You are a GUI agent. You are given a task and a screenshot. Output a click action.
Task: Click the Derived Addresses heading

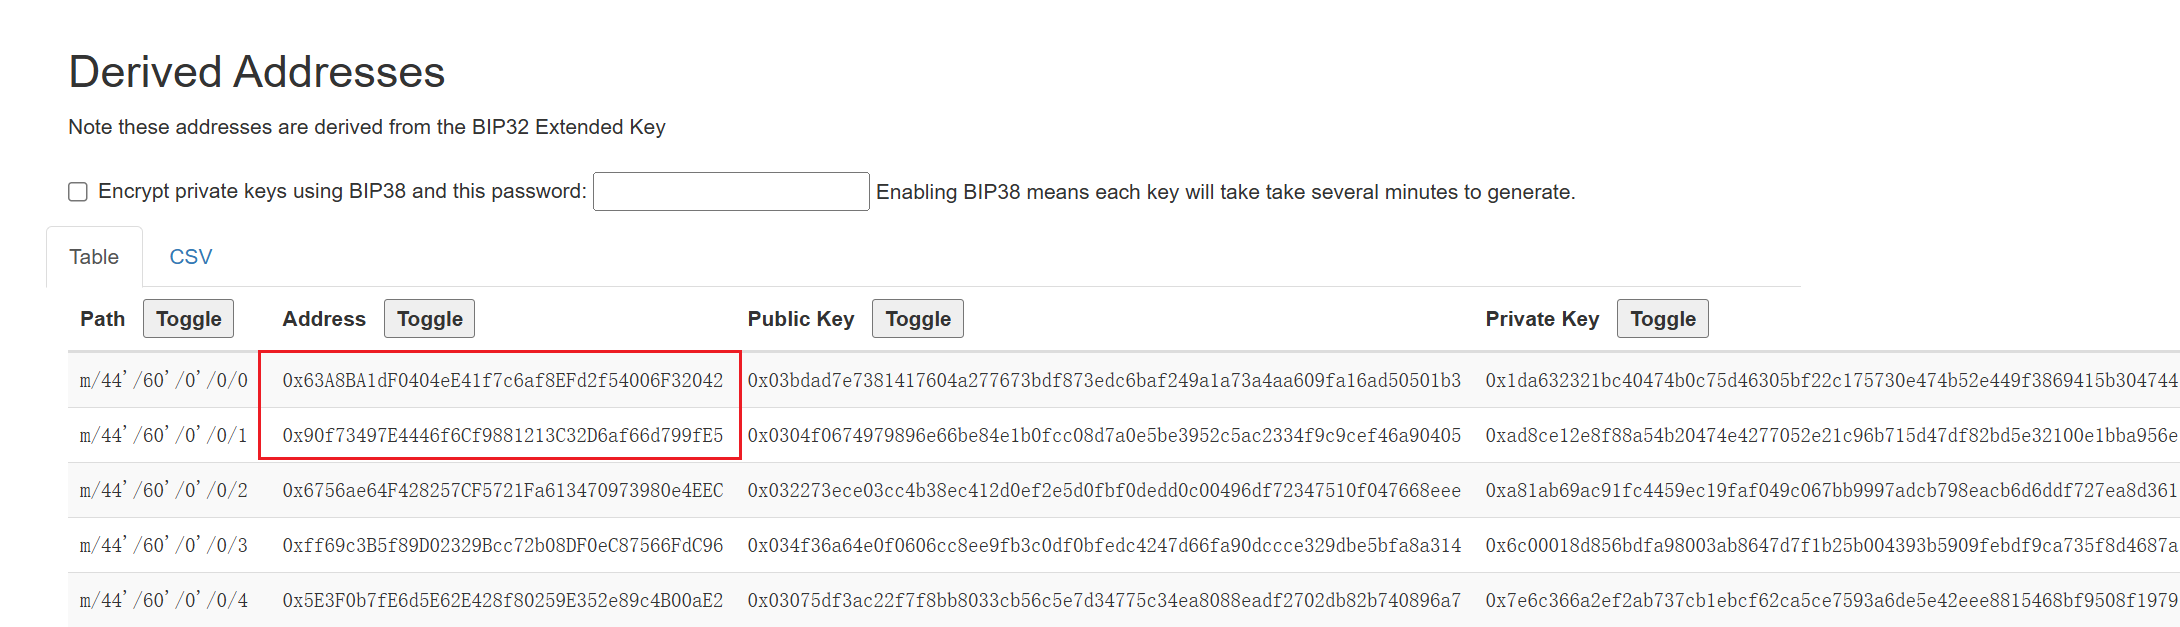tap(257, 72)
